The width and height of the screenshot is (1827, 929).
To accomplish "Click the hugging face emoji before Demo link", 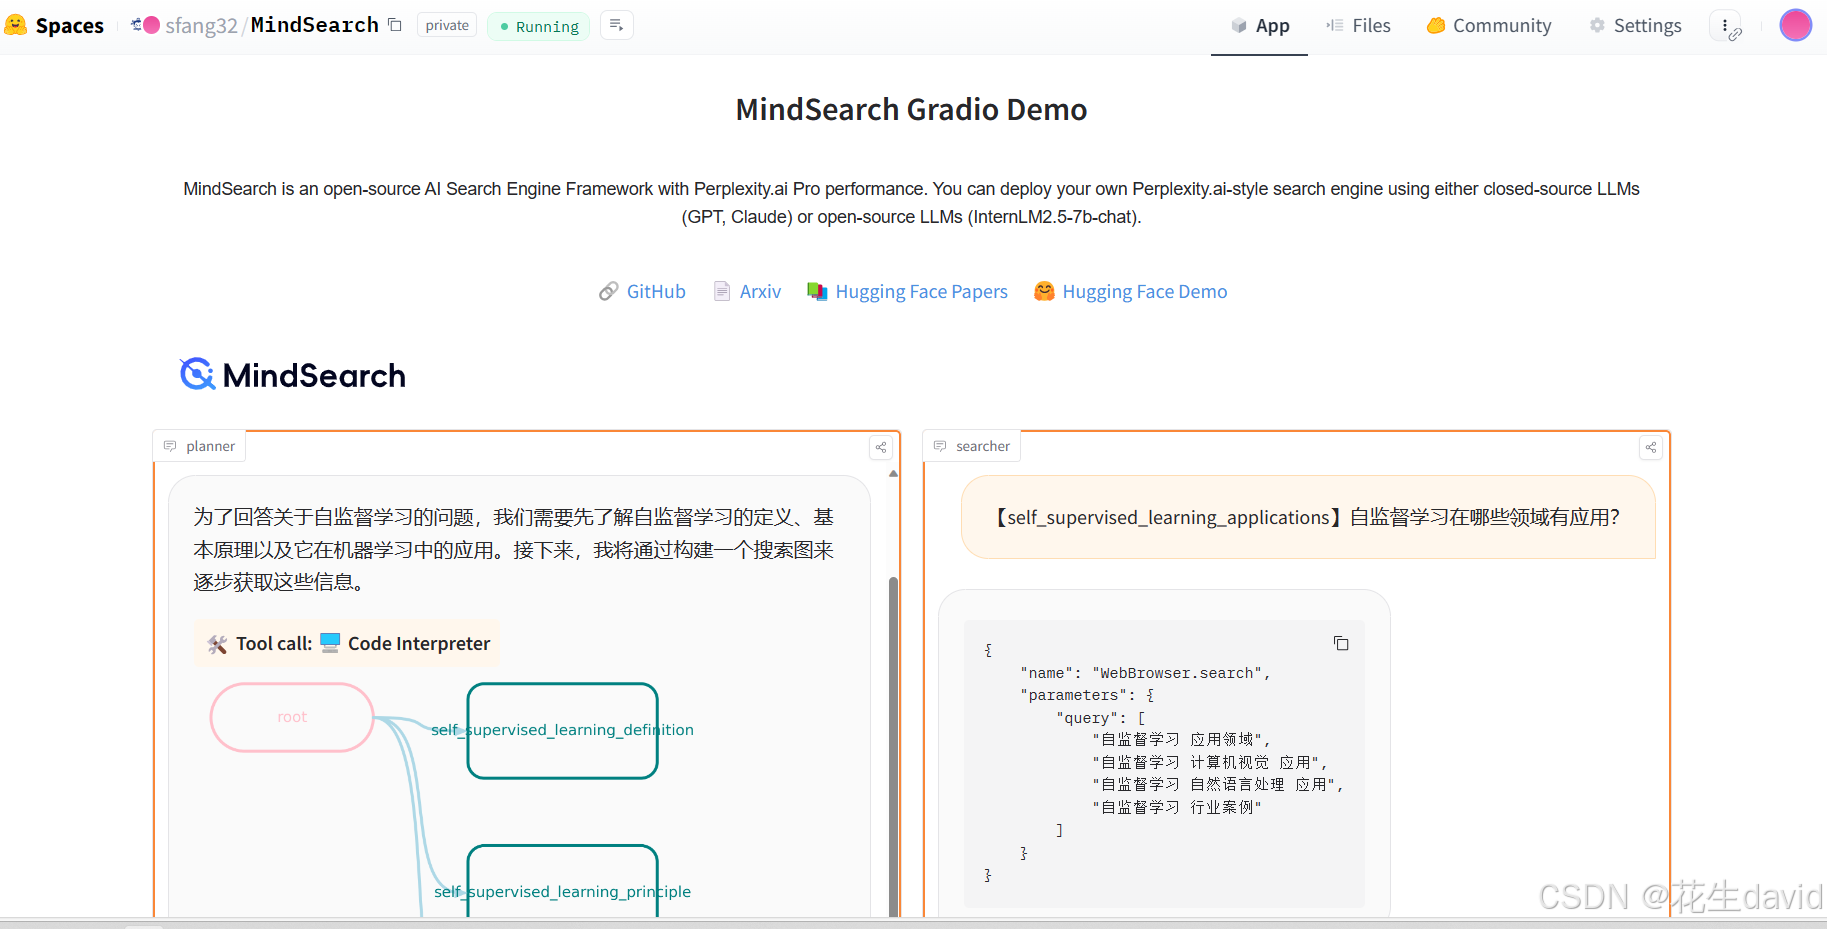I will pos(1044,291).
